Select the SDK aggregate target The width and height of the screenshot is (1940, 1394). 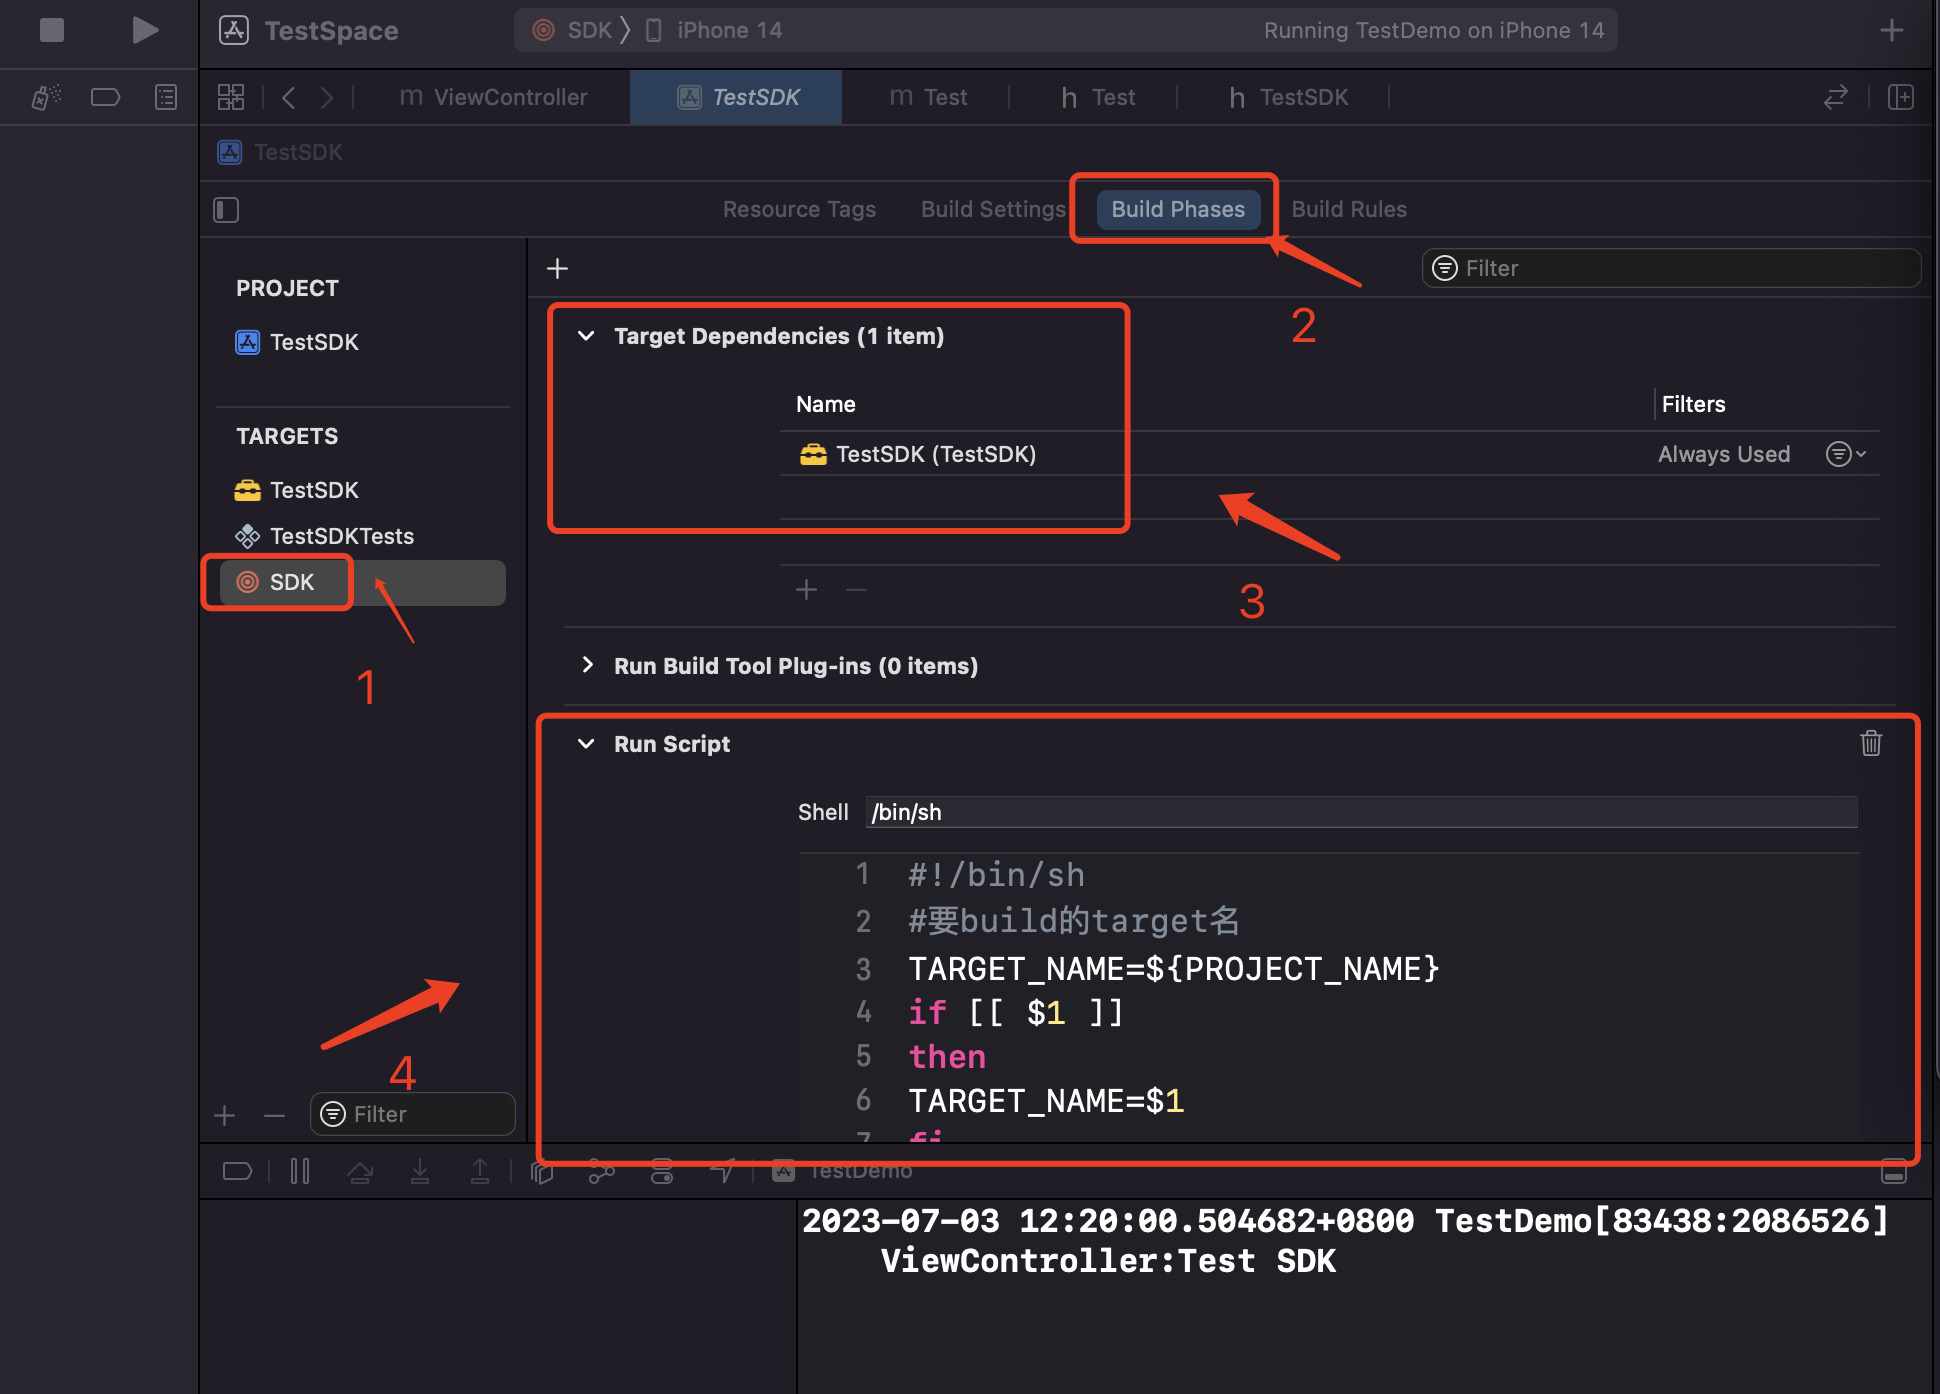[x=362, y=582]
